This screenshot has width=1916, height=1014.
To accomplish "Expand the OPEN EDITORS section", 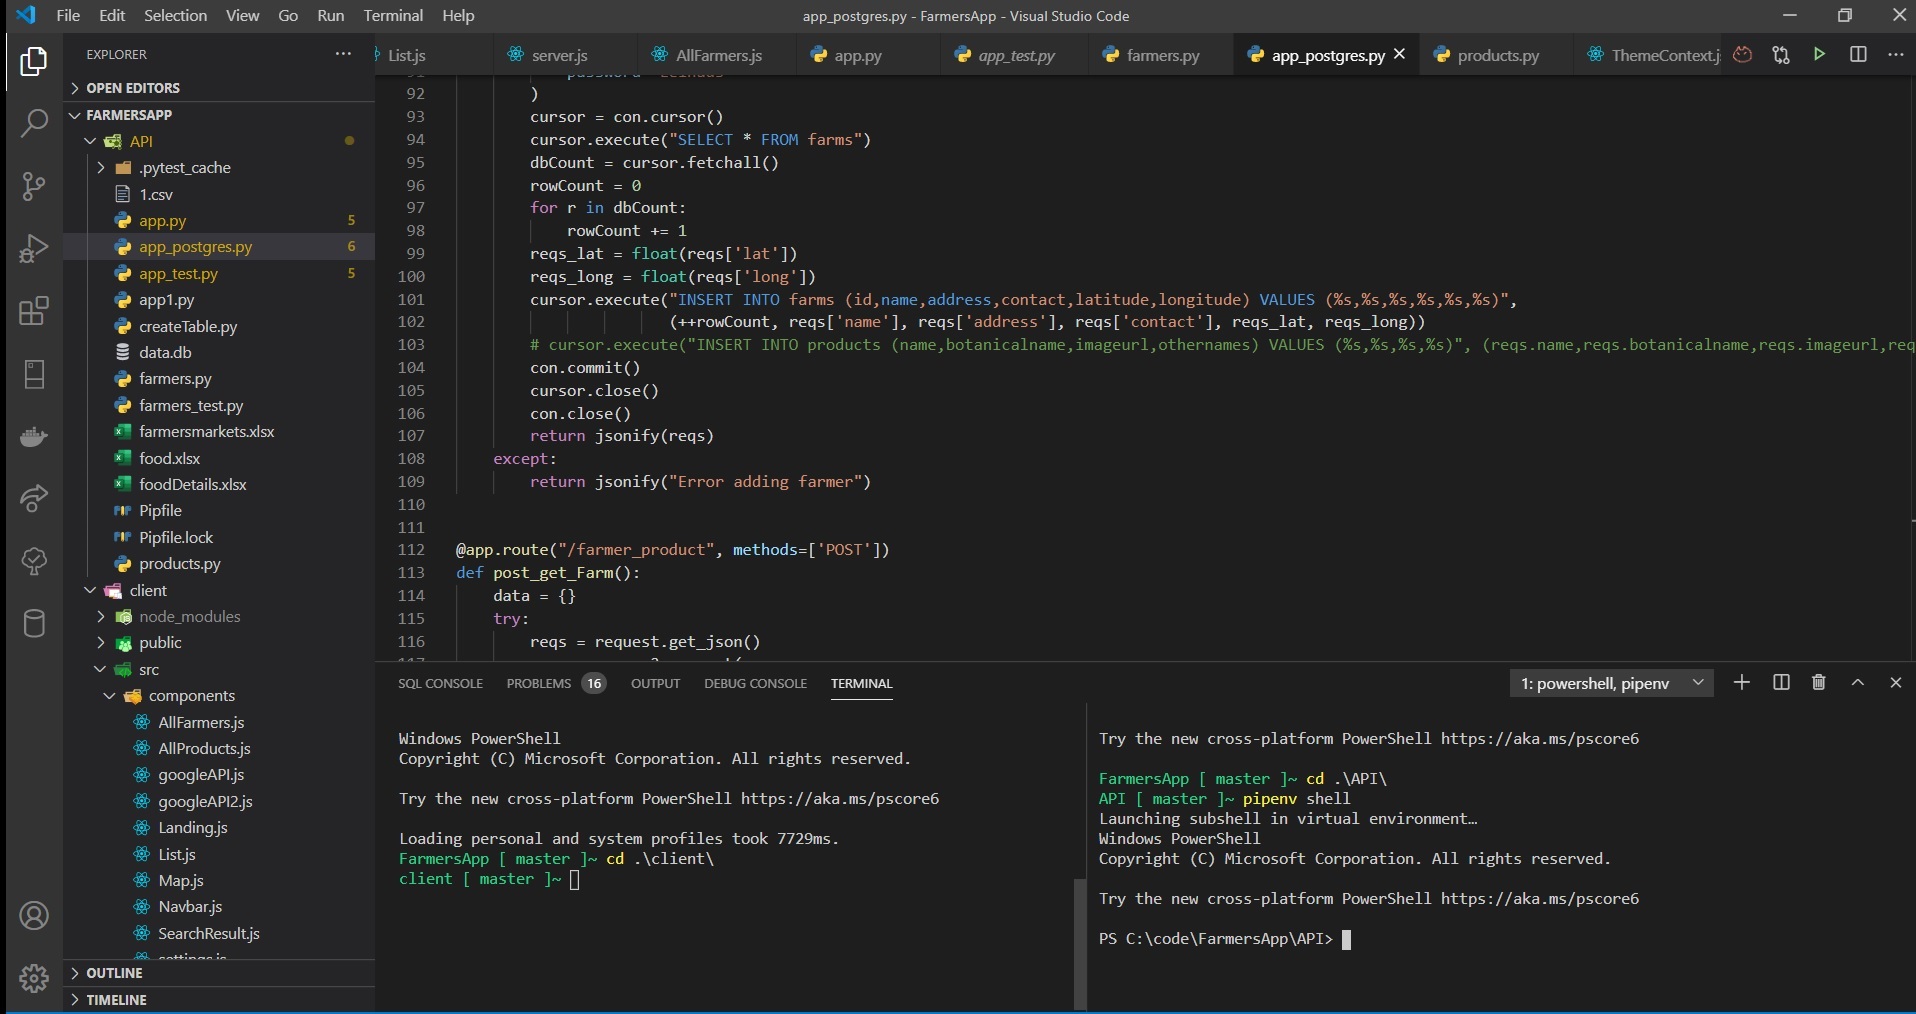I will pyautogui.click(x=219, y=88).
